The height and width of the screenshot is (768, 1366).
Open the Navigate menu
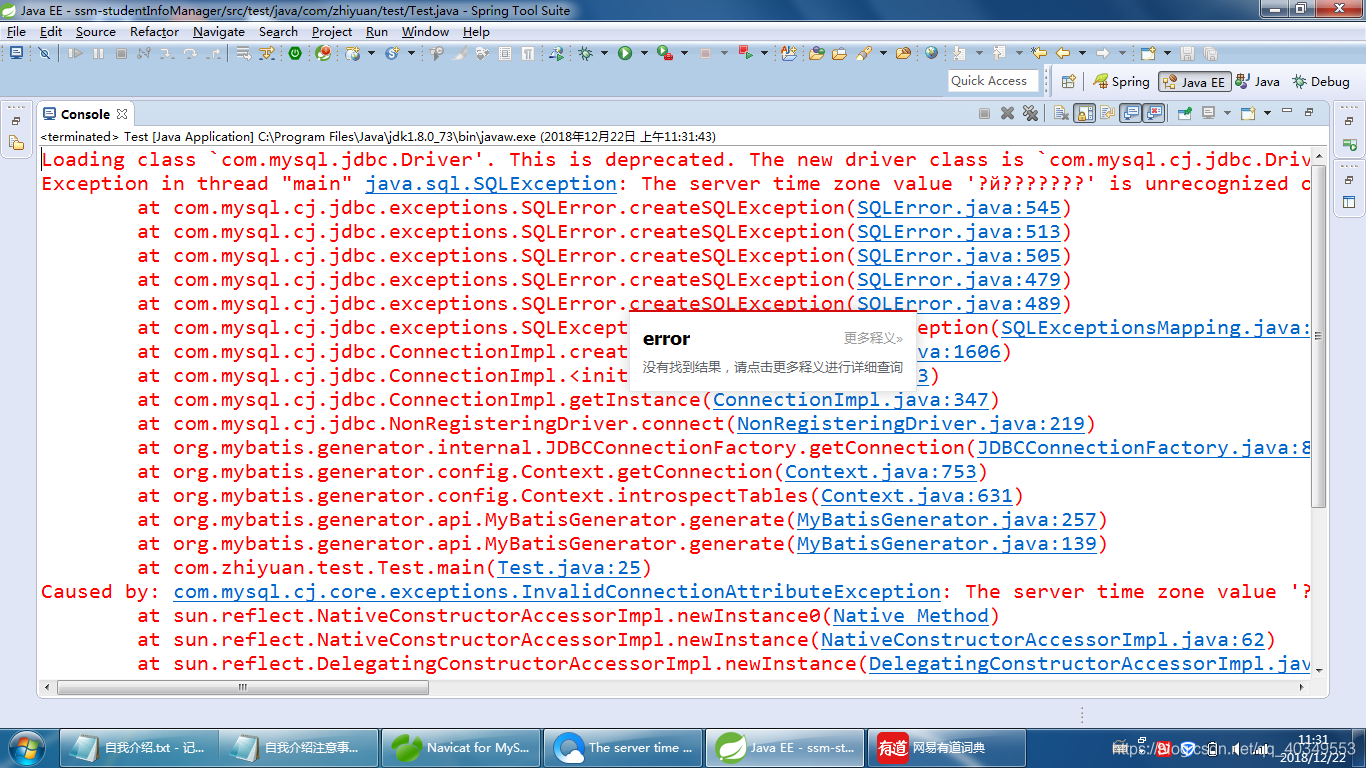coord(219,31)
